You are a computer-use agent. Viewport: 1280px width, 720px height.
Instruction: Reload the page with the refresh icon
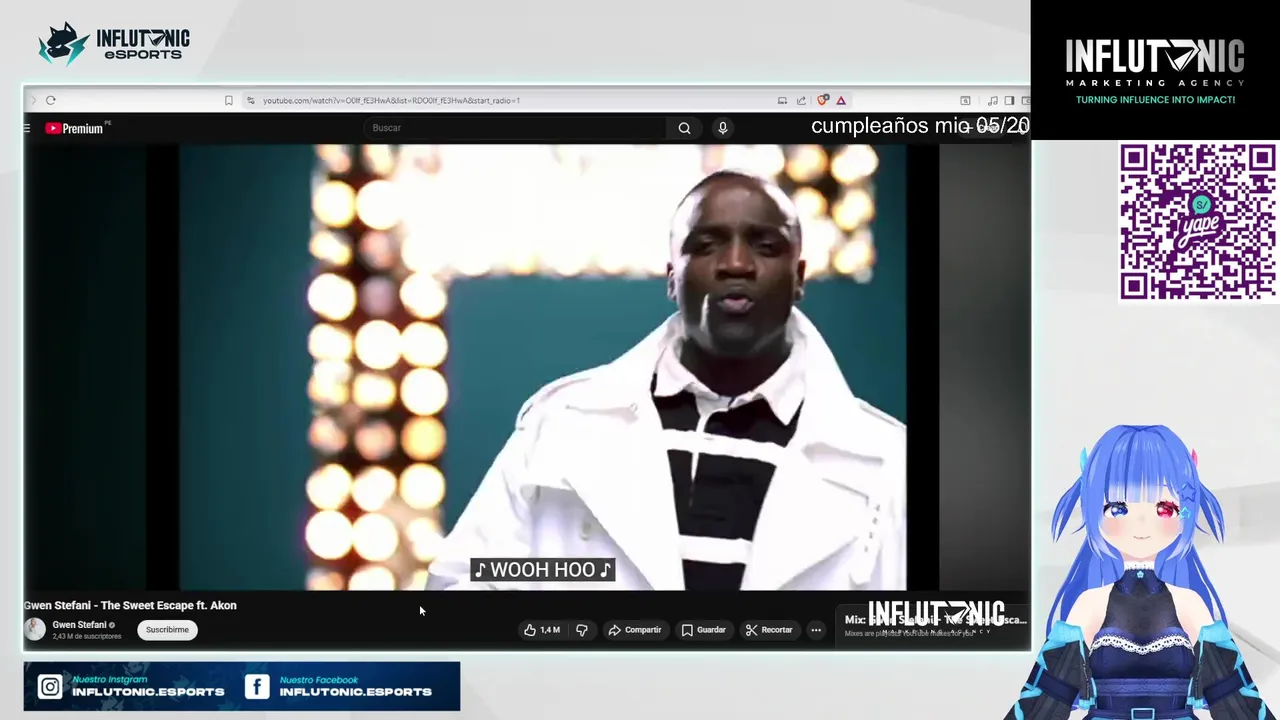(x=50, y=100)
